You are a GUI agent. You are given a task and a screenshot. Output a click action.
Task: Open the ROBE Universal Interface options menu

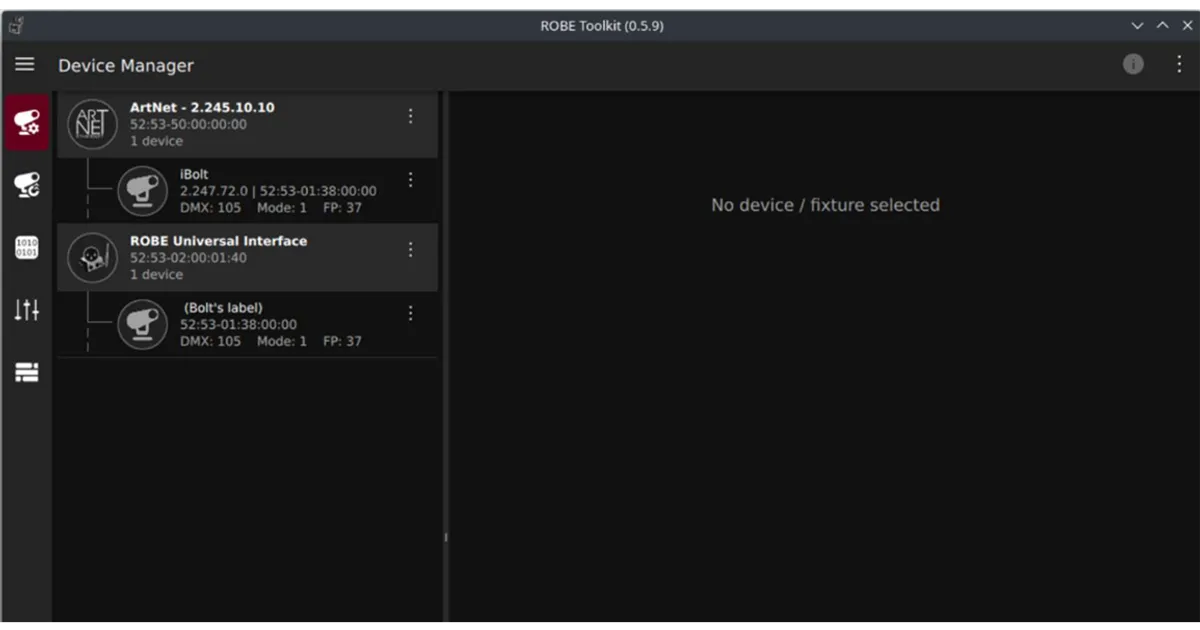(x=410, y=249)
